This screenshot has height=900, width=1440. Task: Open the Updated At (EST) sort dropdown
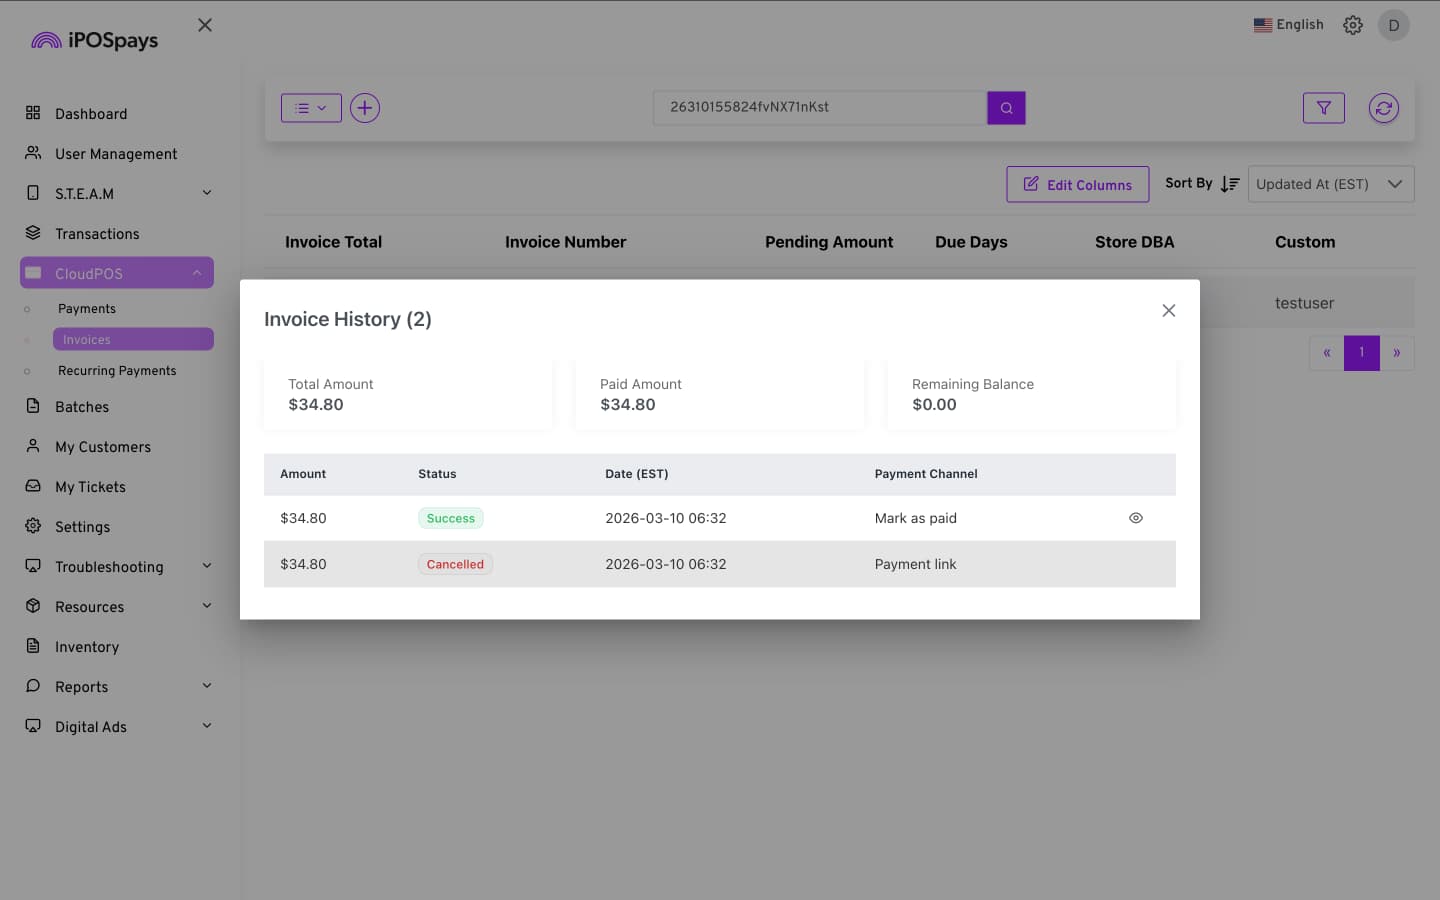(1330, 184)
